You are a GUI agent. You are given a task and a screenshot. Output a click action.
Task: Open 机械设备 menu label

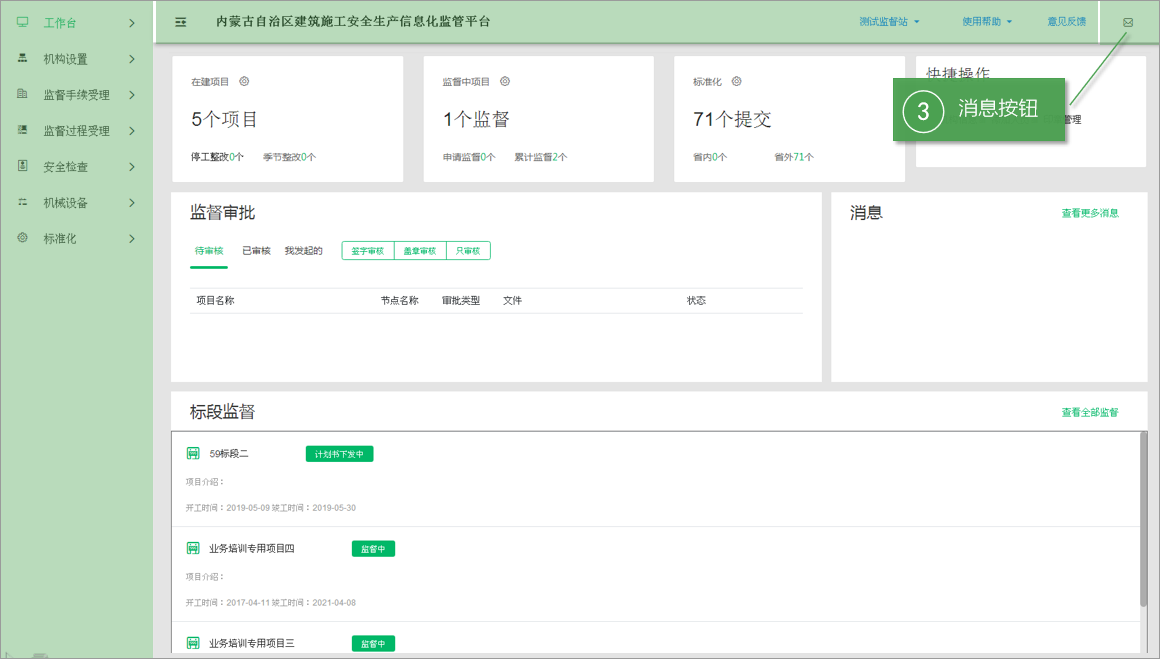point(65,203)
